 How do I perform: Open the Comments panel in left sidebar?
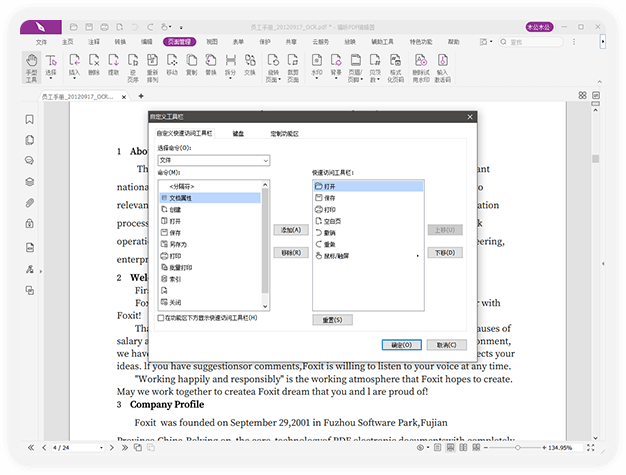(30, 161)
